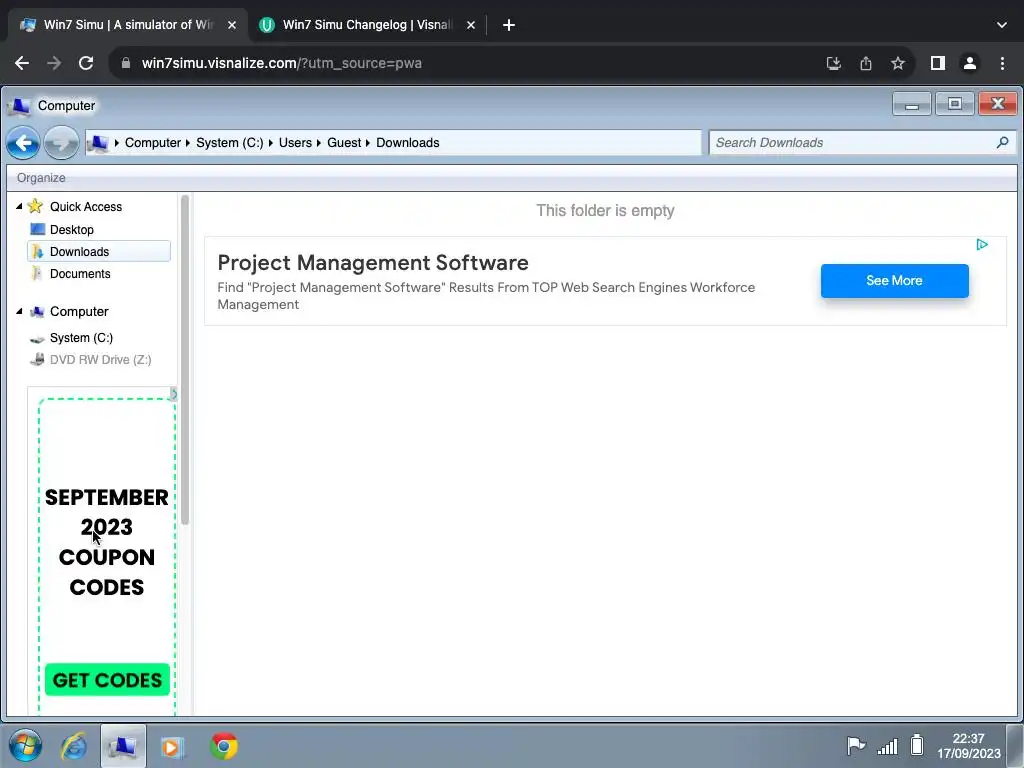The height and width of the screenshot is (768, 1024).
Task: Open a new browser tab
Action: 509,25
